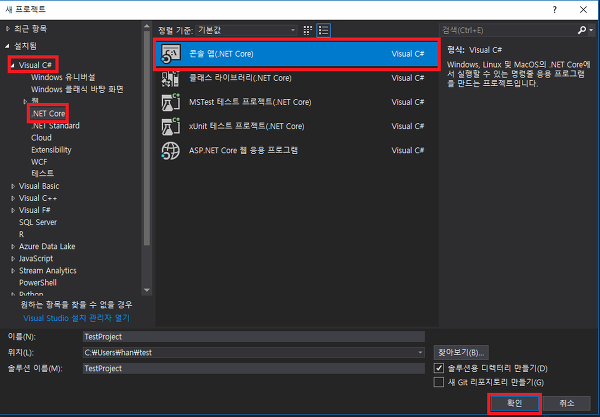Close the New Project dialog
The image size is (600, 417).
583,10
